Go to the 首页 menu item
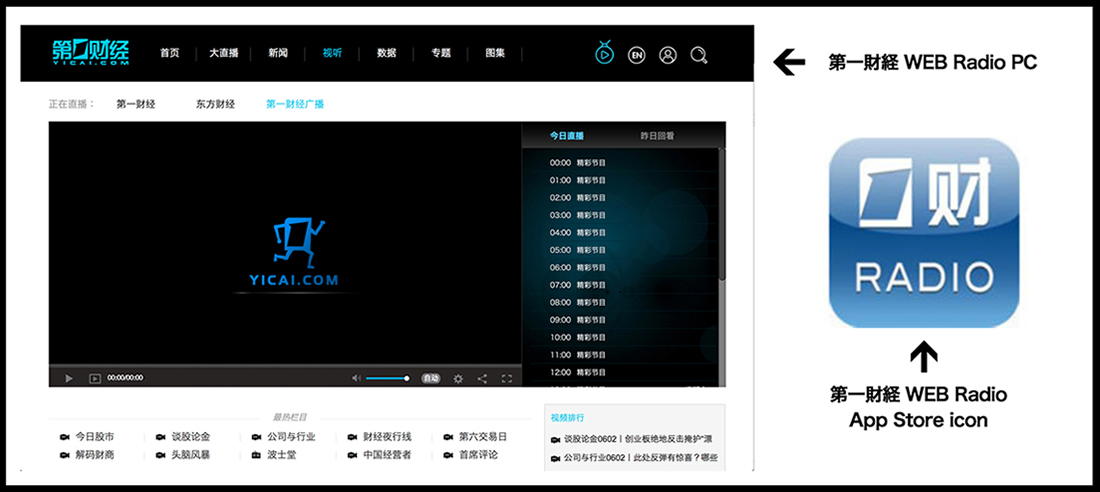The height and width of the screenshot is (492, 1100). [x=169, y=53]
